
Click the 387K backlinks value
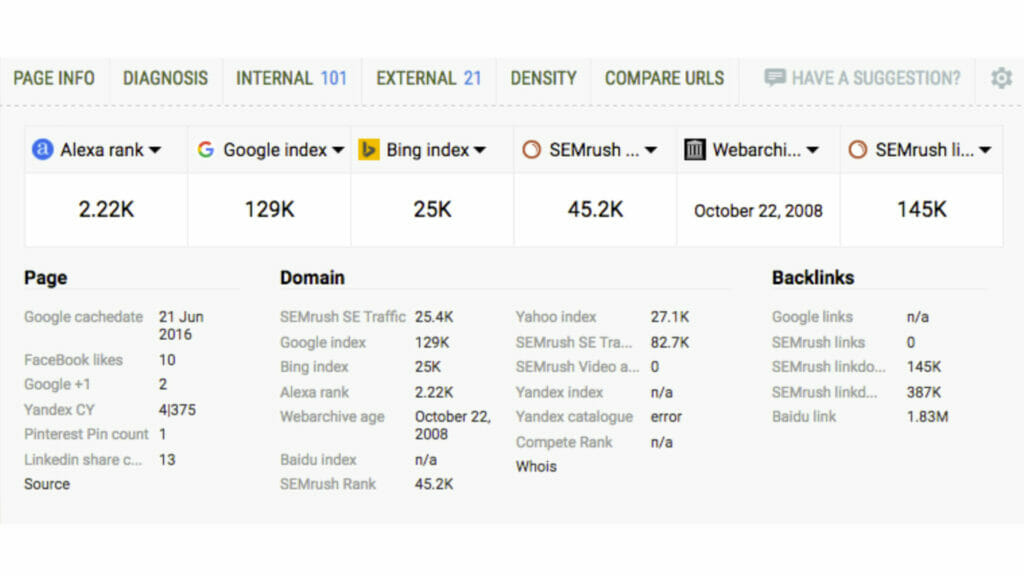[924, 392]
